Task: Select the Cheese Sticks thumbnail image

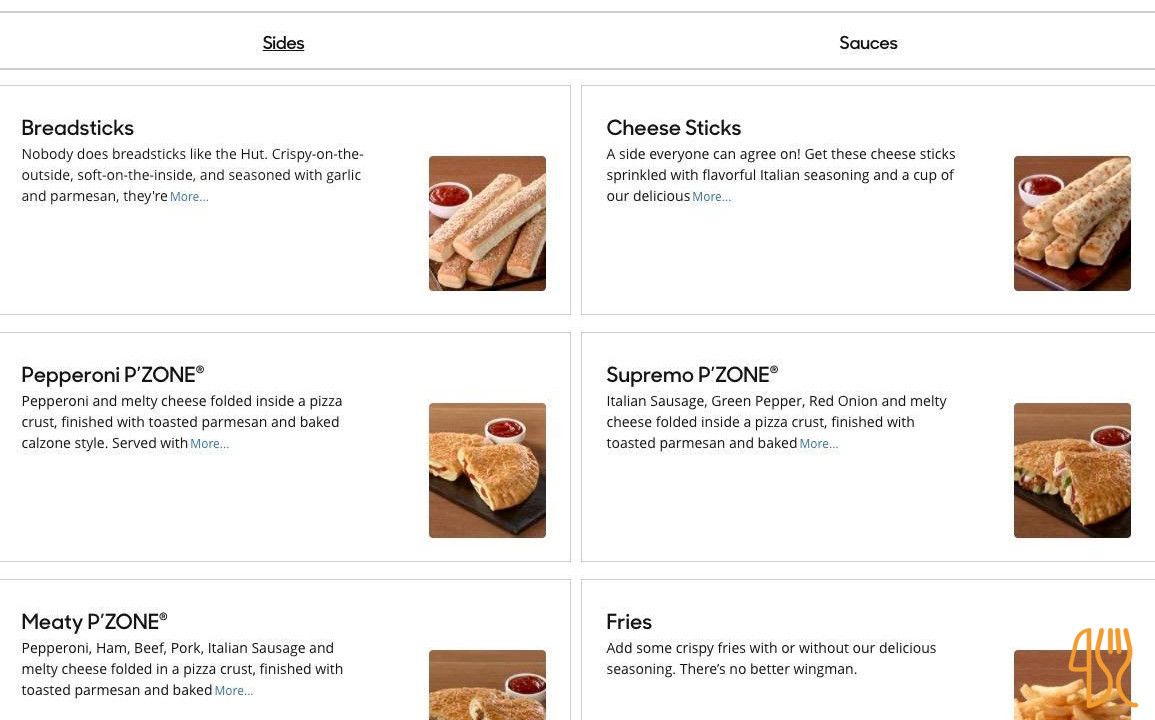Action: pos(1072,222)
